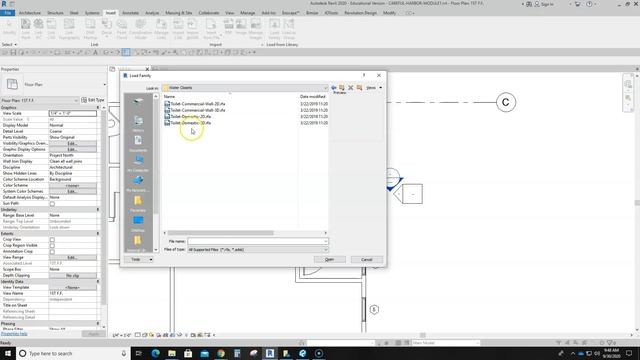The image size is (640, 360).
Task: Click Cancel in Load Family dialog
Action: point(367,260)
